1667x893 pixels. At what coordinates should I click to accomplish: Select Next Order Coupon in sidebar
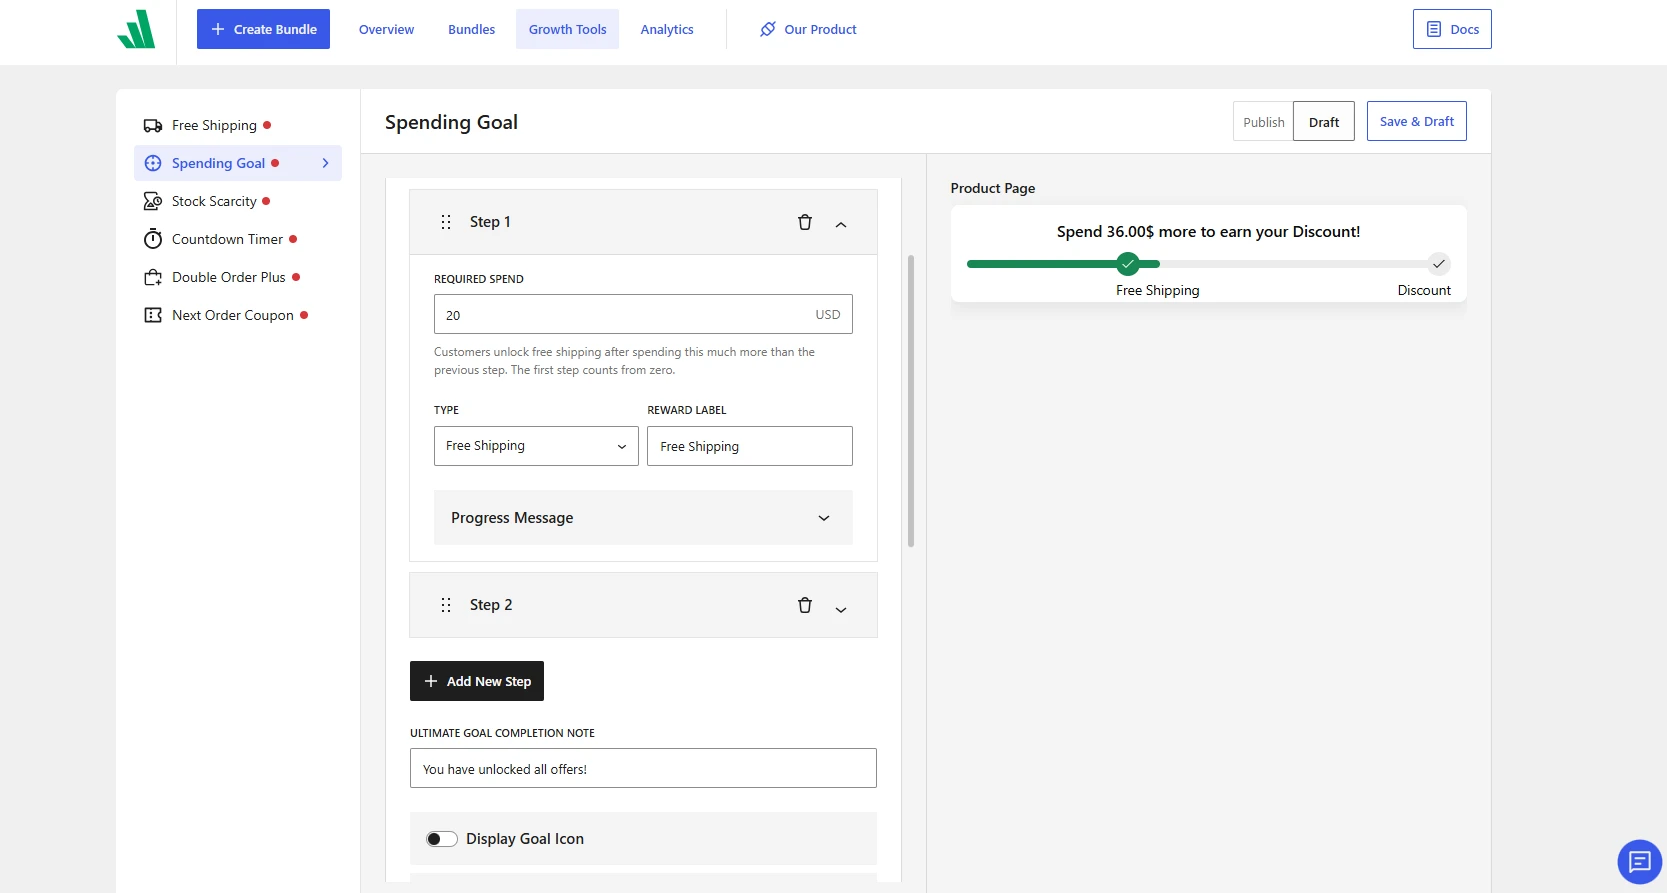click(x=238, y=315)
